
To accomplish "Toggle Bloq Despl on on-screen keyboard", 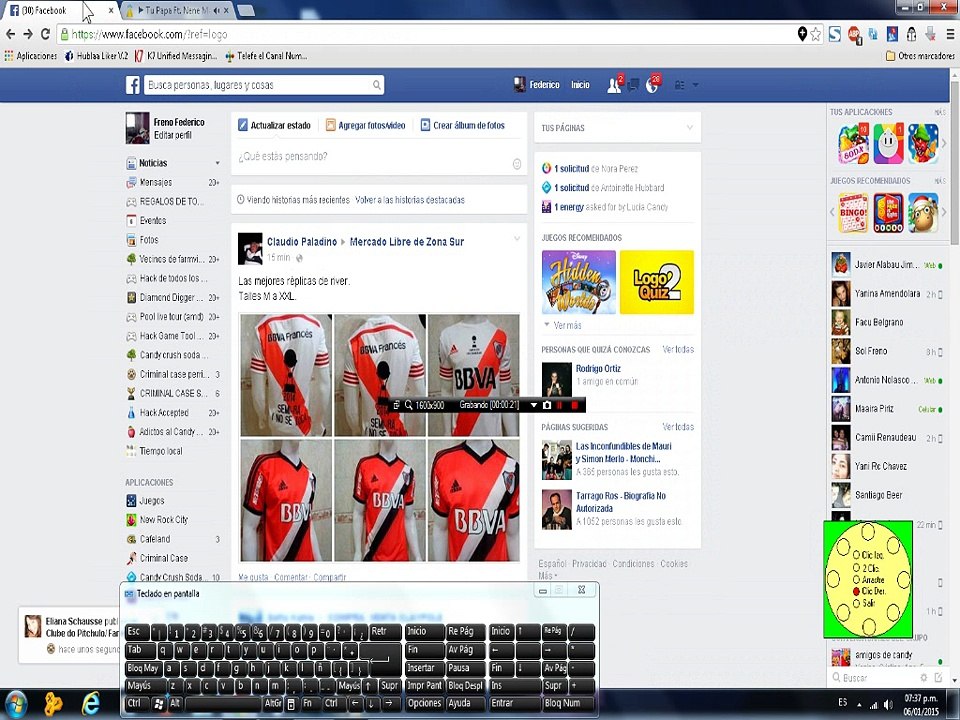I will click(x=465, y=686).
